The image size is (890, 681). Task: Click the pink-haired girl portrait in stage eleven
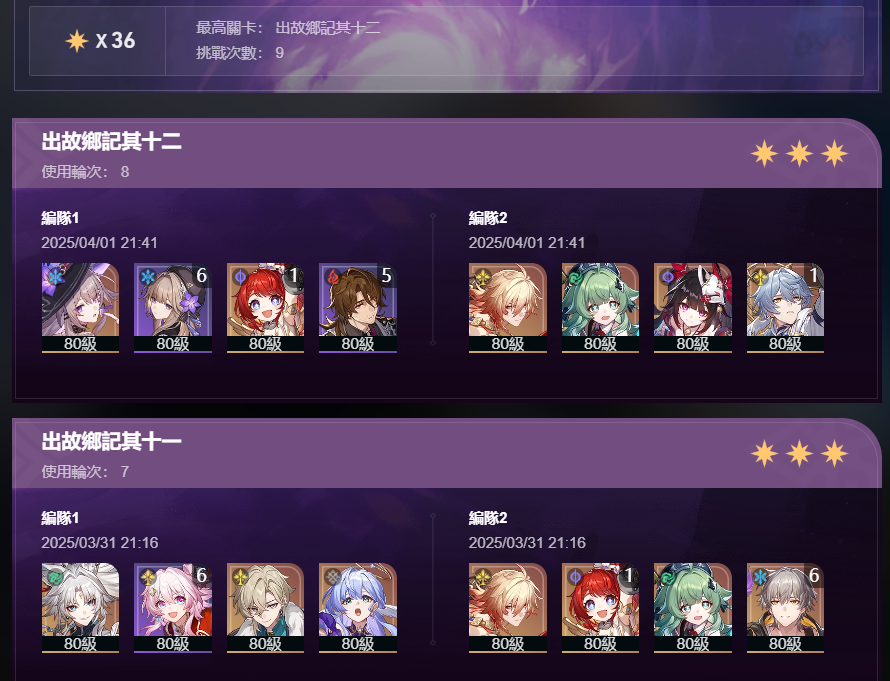coord(173,608)
